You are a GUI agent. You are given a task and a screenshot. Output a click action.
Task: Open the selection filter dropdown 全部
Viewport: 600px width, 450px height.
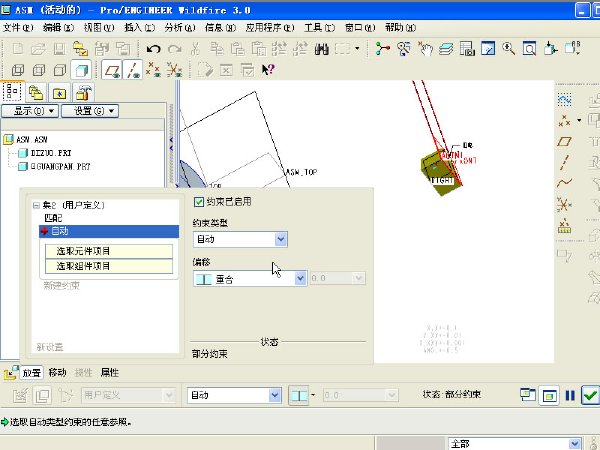click(x=515, y=444)
